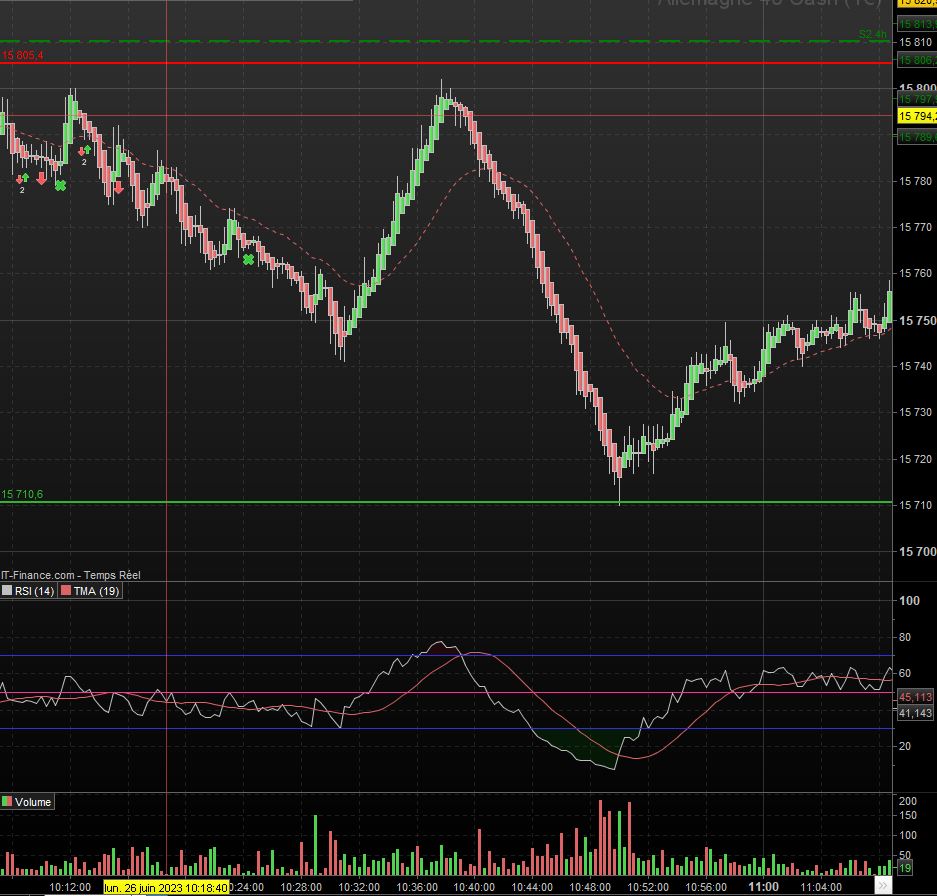
Task: Click the 15 700 price axis label
Action: point(917,552)
